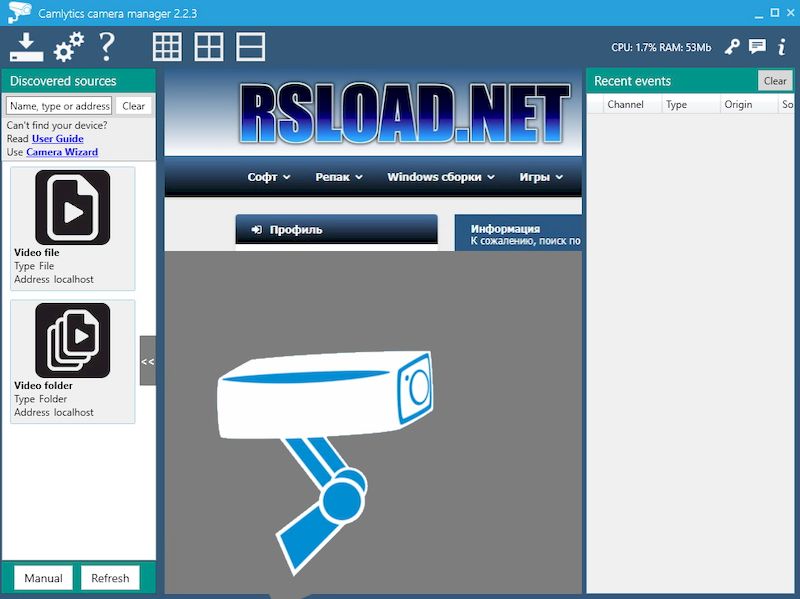The height and width of the screenshot is (599, 800).
Task: Expand the Windows сборки dropdown menu
Action: [441, 177]
